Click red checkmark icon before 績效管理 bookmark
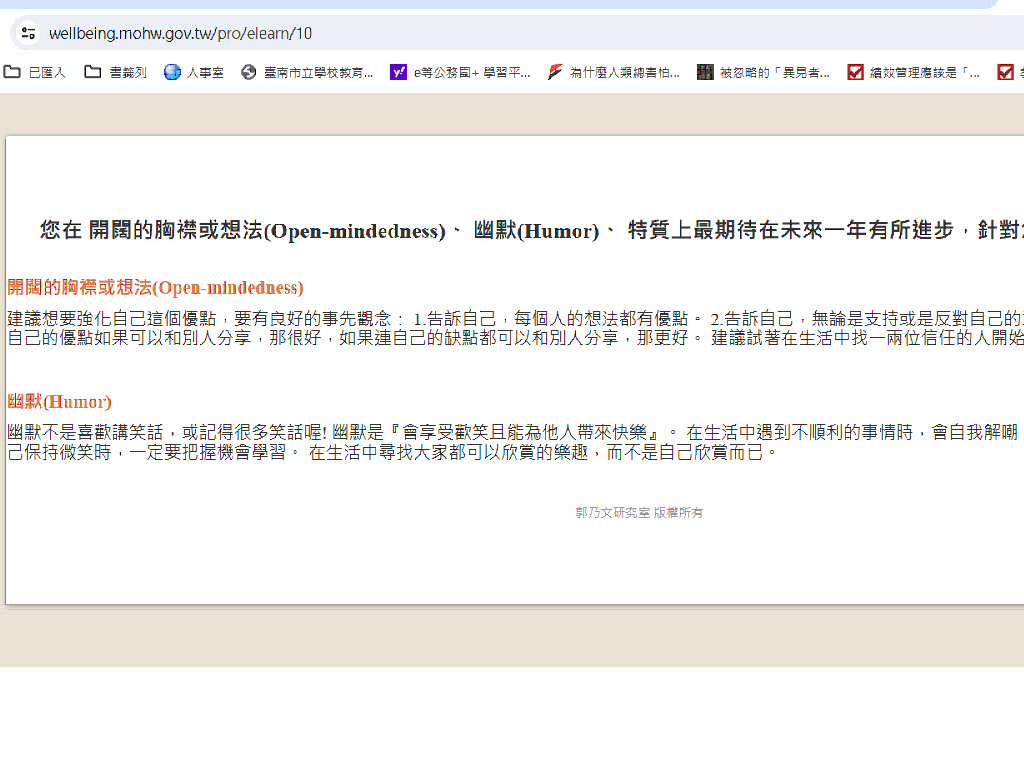Image resolution: width=1024 pixels, height=768 pixels. tap(855, 72)
